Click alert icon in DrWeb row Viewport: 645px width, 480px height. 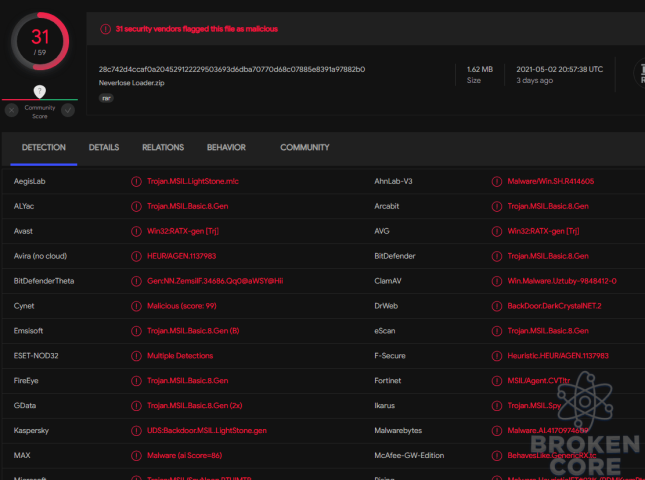click(x=497, y=306)
